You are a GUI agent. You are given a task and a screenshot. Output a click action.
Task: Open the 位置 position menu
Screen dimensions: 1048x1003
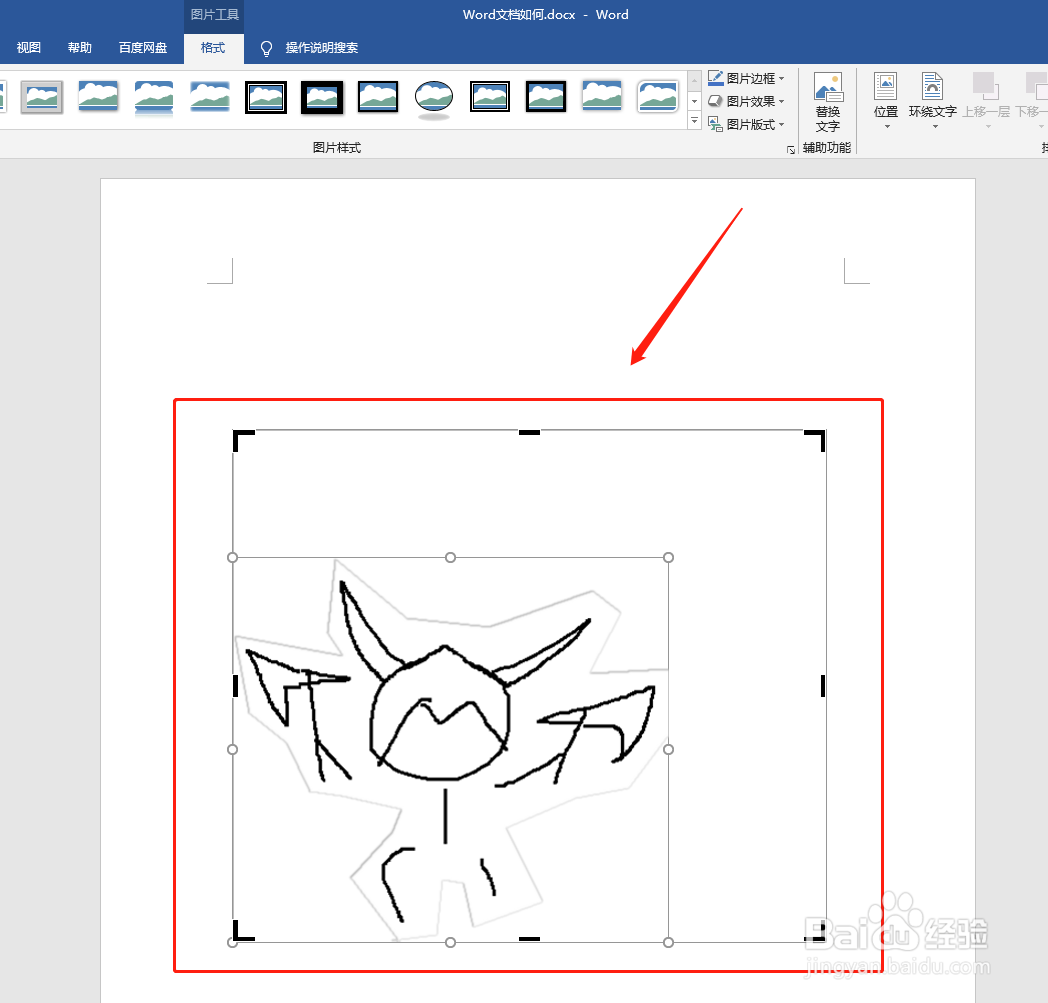[886, 100]
